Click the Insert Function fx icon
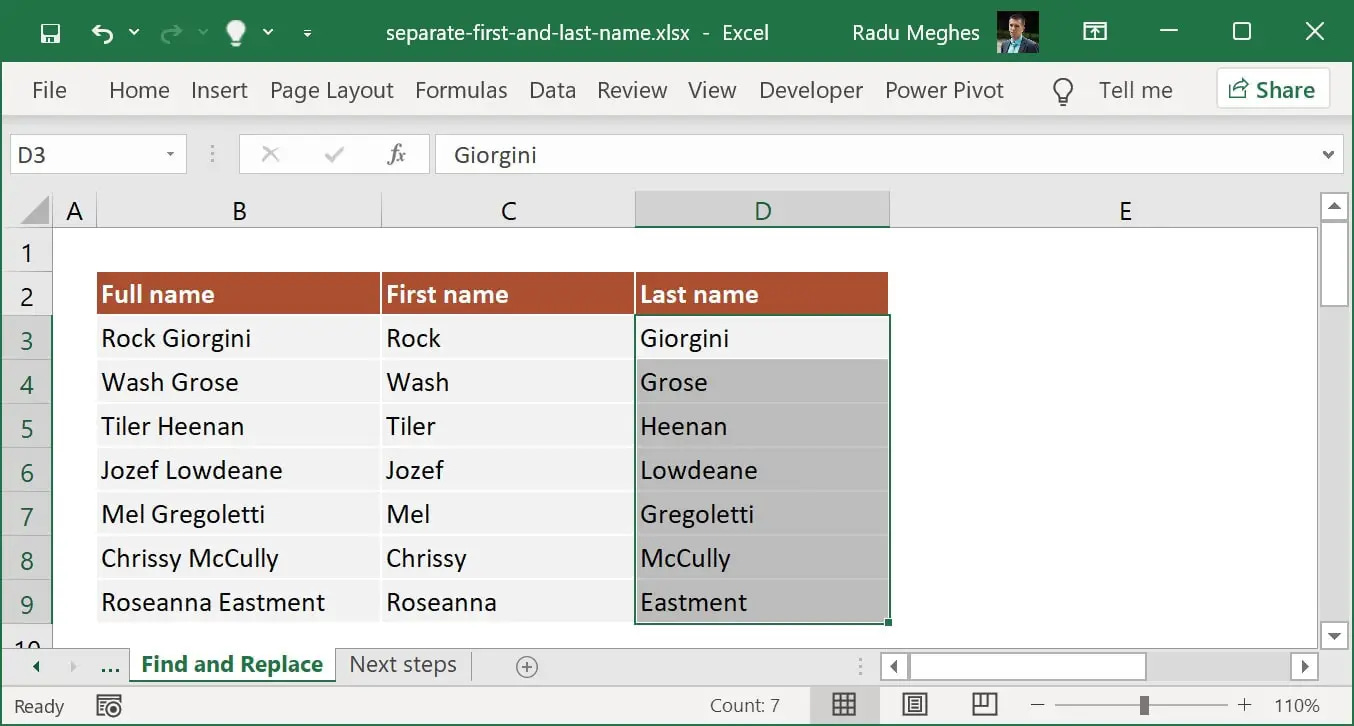Screen dimensions: 1354x726 (396, 154)
